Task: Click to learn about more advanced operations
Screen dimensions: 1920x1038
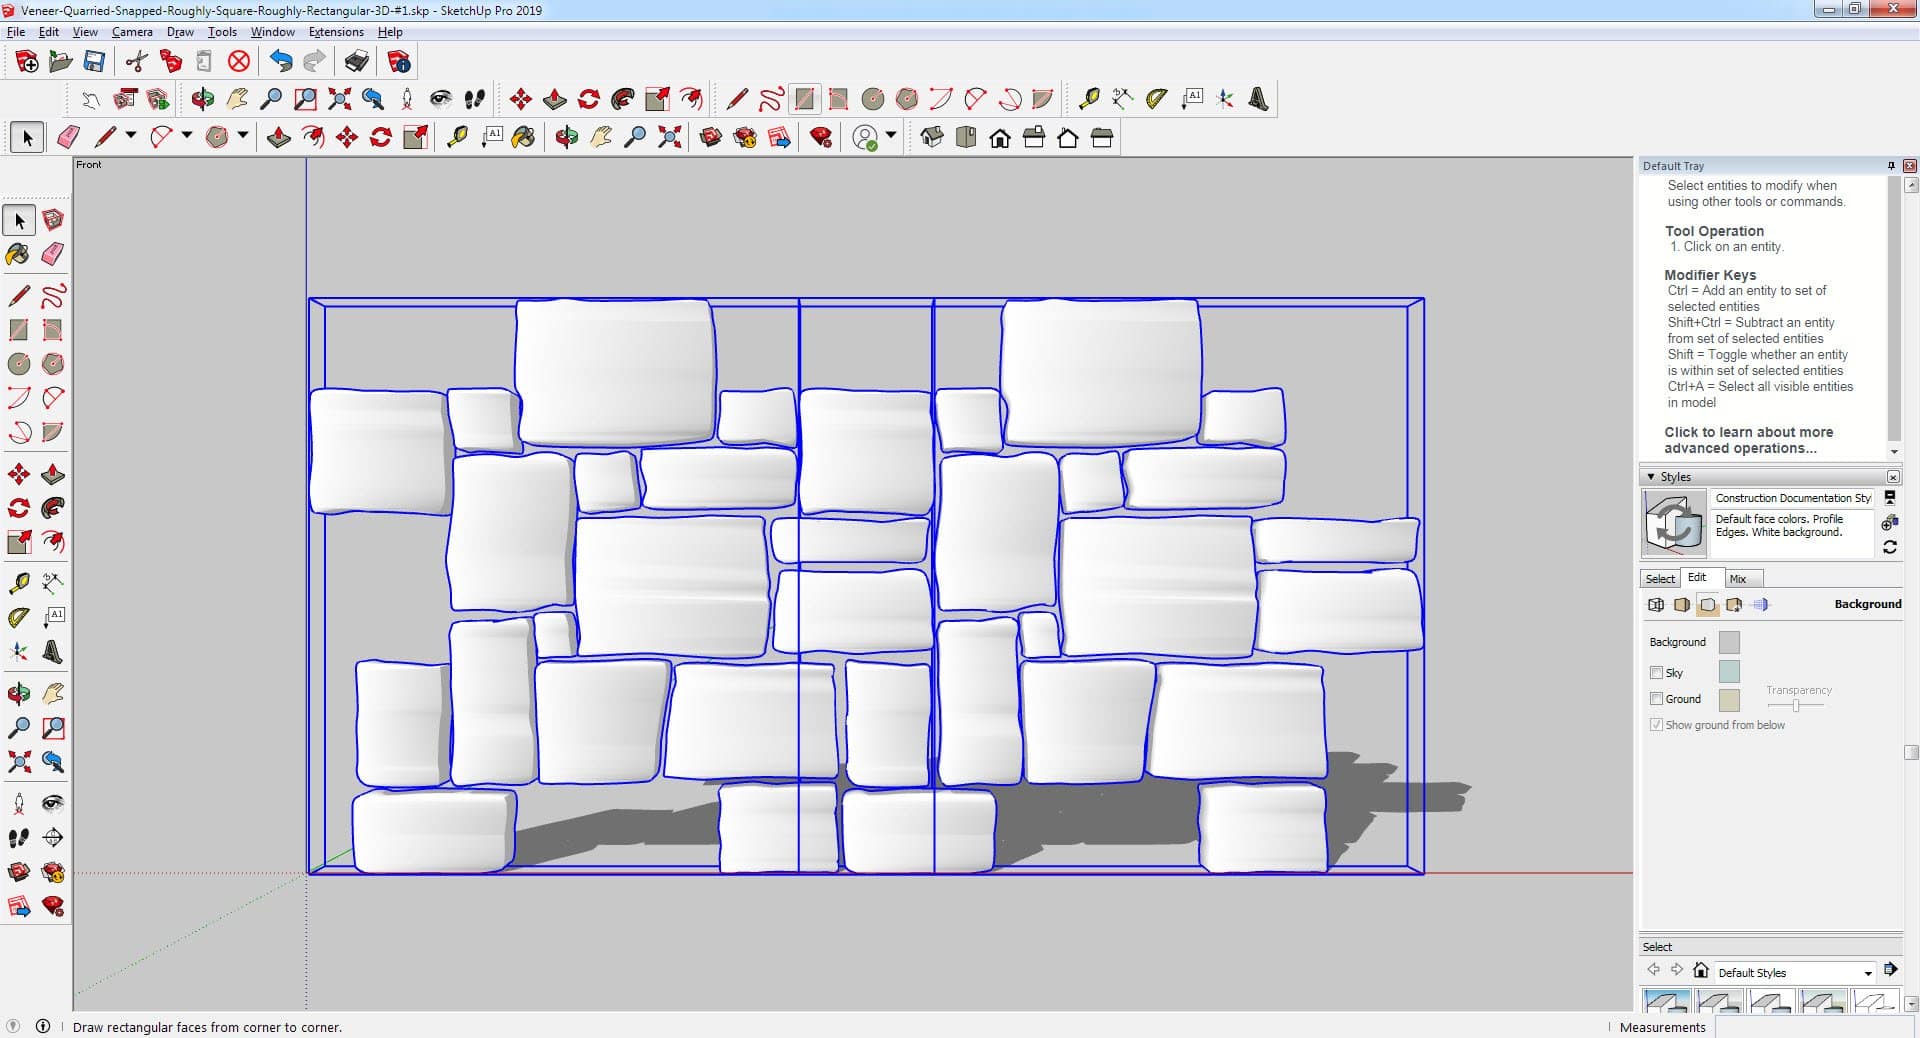Action: click(1748, 440)
